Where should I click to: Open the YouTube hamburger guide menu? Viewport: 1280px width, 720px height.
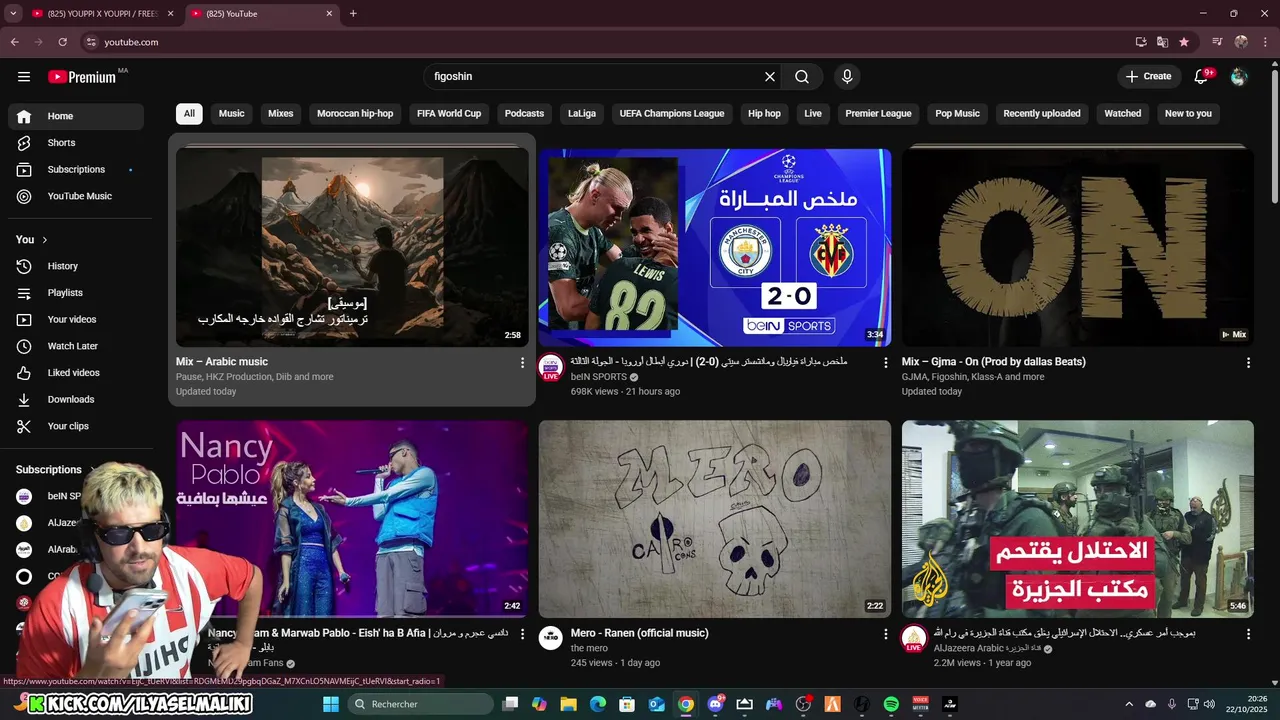pyautogui.click(x=24, y=77)
